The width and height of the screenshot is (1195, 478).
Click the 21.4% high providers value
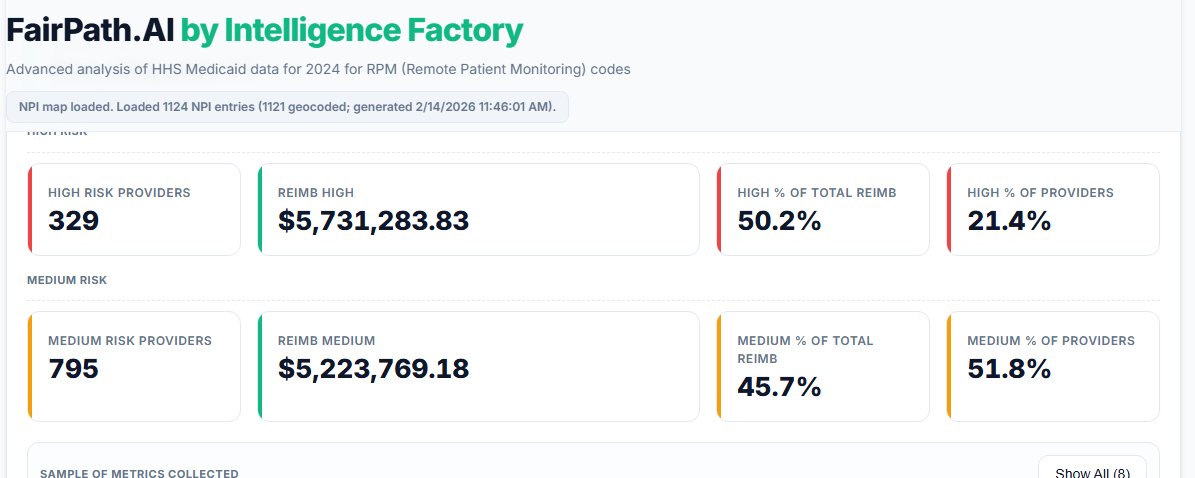pos(1009,221)
